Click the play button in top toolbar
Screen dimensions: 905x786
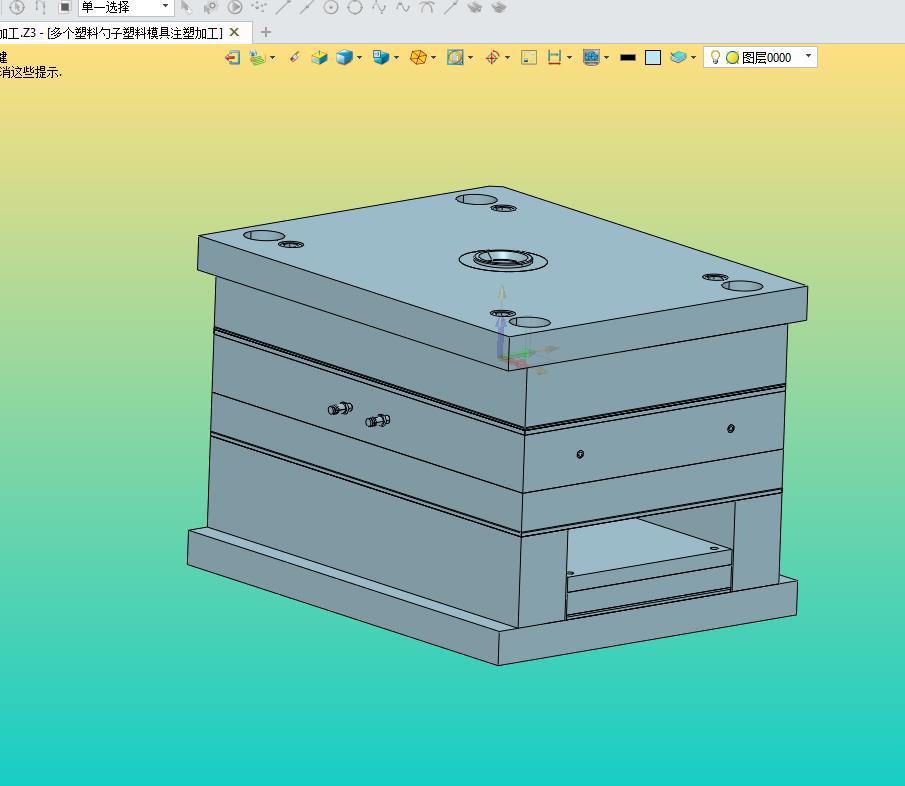click(x=235, y=7)
